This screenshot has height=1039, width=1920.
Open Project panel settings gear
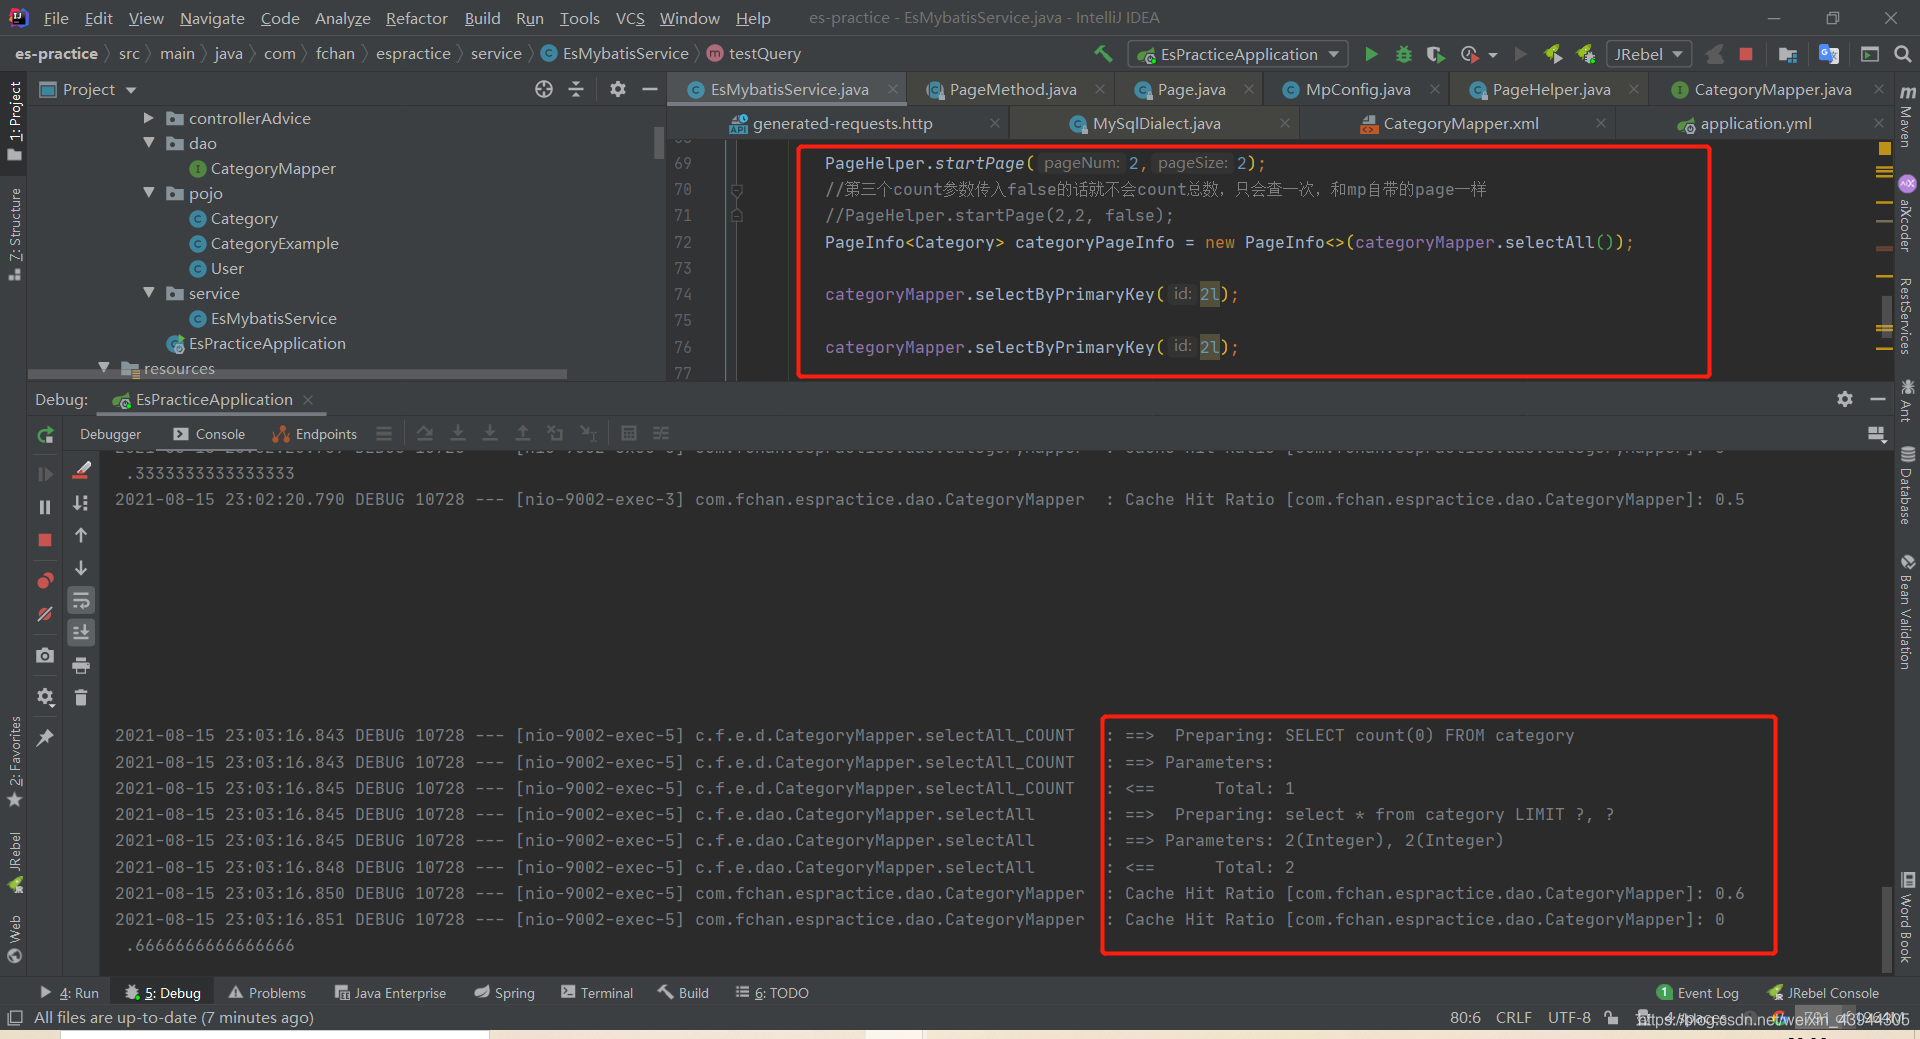click(x=618, y=89)
